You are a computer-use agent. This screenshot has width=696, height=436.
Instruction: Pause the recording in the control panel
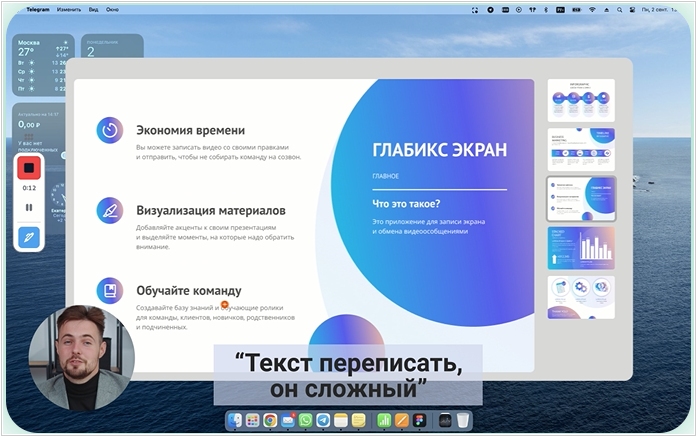[29, 207]
